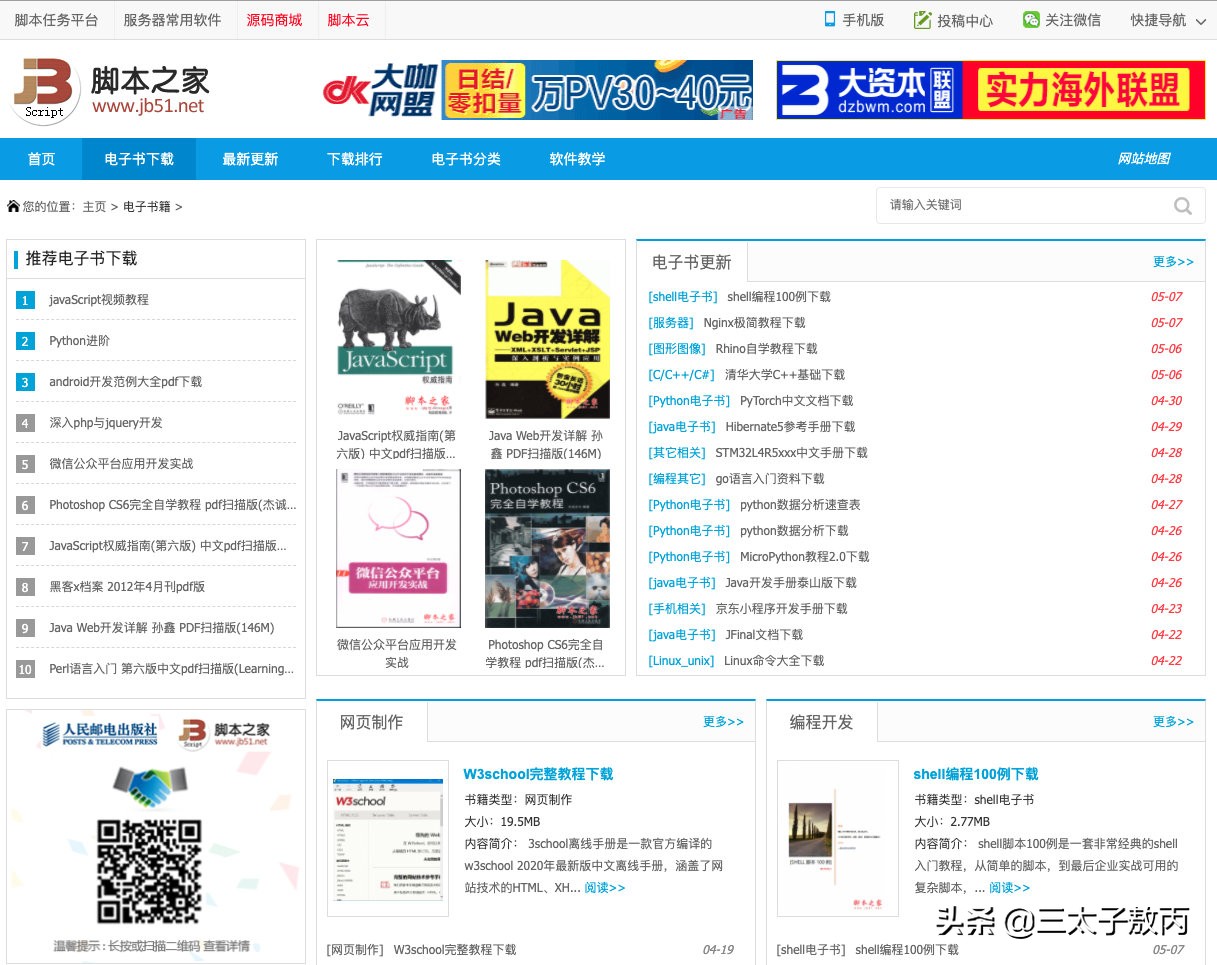Go to the 最新更新 tab

pyautogui.click(x=250, y=159)
